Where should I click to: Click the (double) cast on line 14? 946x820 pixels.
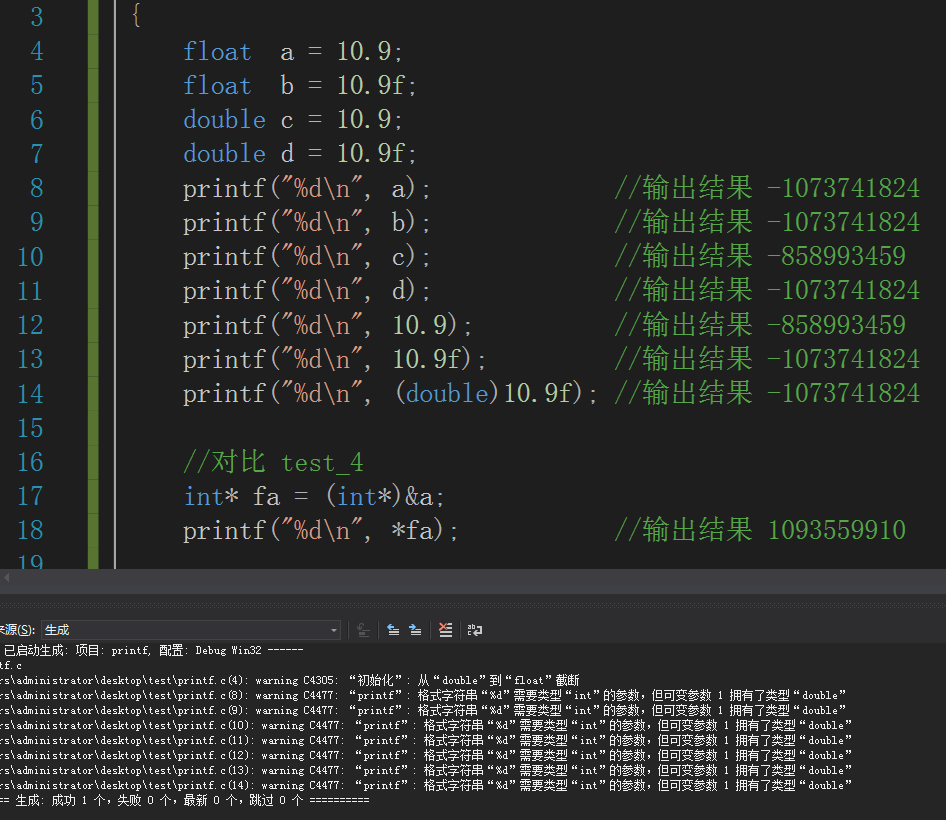(447, 393)
